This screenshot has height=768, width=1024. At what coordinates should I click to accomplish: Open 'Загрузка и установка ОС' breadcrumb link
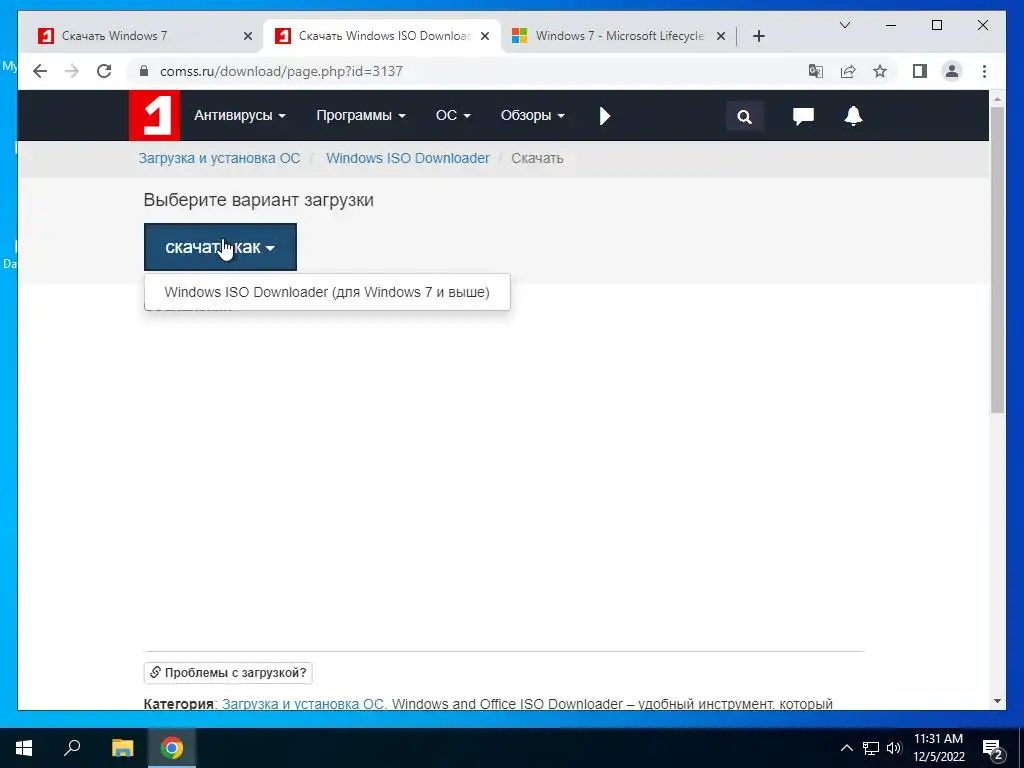(219, 158)
